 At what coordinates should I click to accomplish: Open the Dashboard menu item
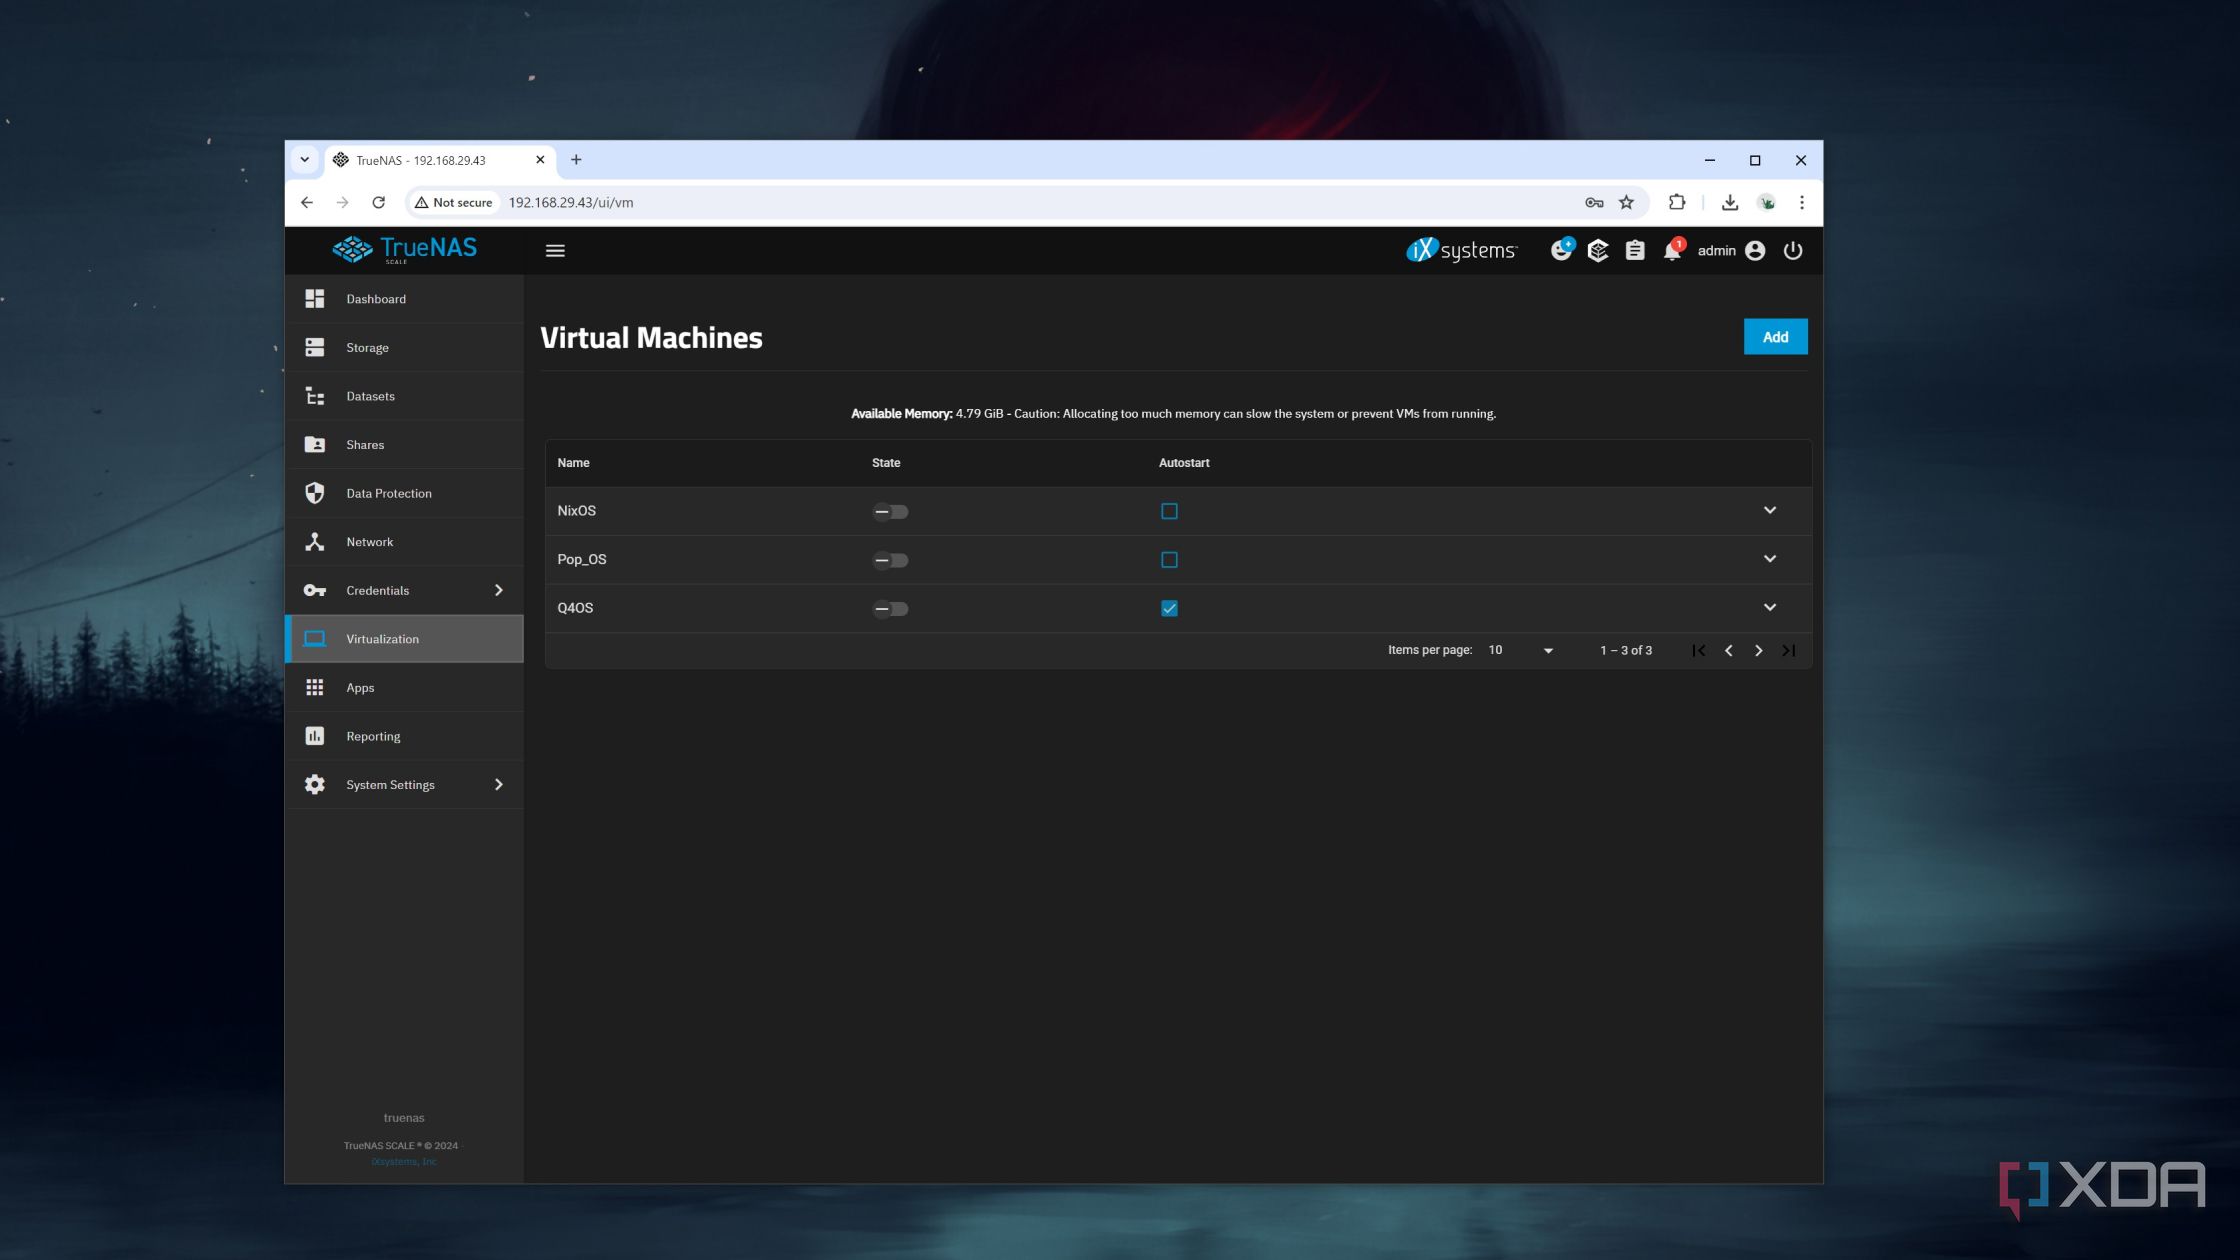[x=404, y=299]
